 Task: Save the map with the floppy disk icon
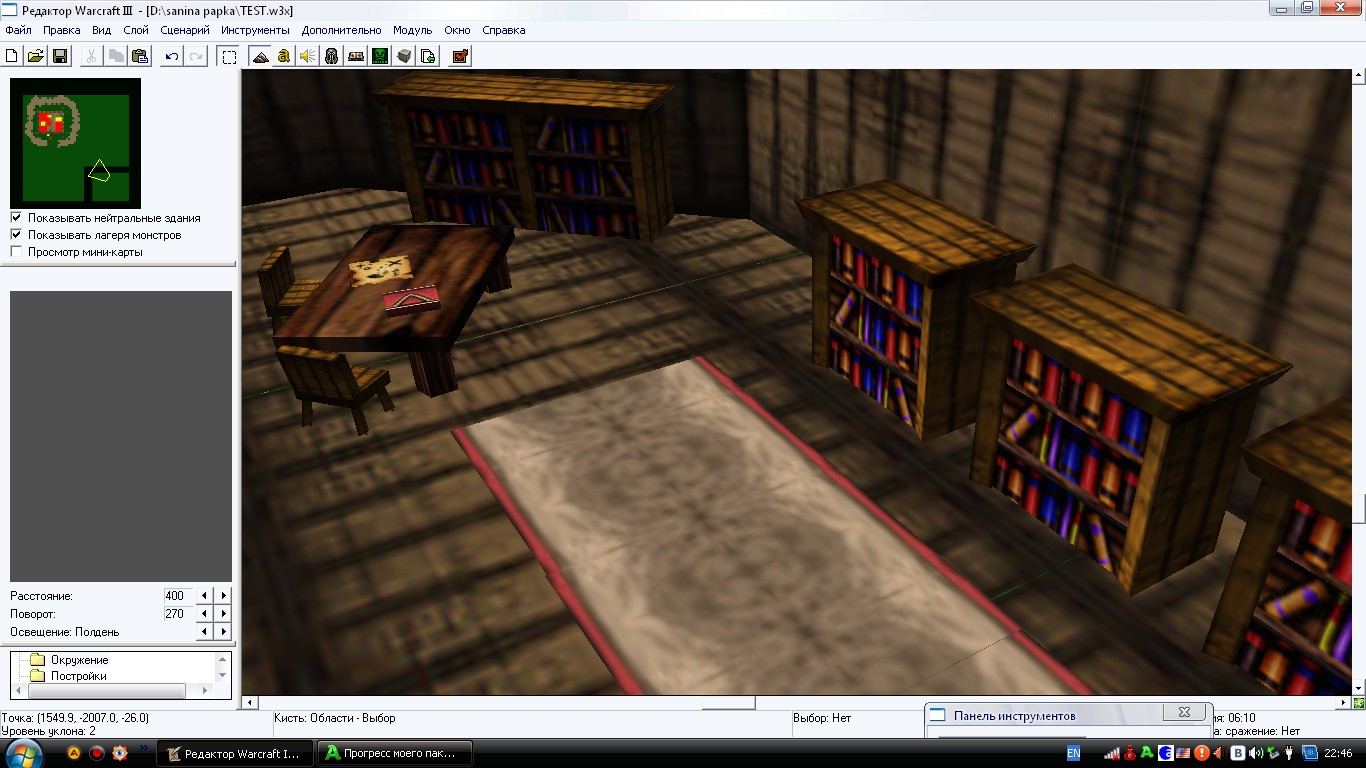click(60, 56)
